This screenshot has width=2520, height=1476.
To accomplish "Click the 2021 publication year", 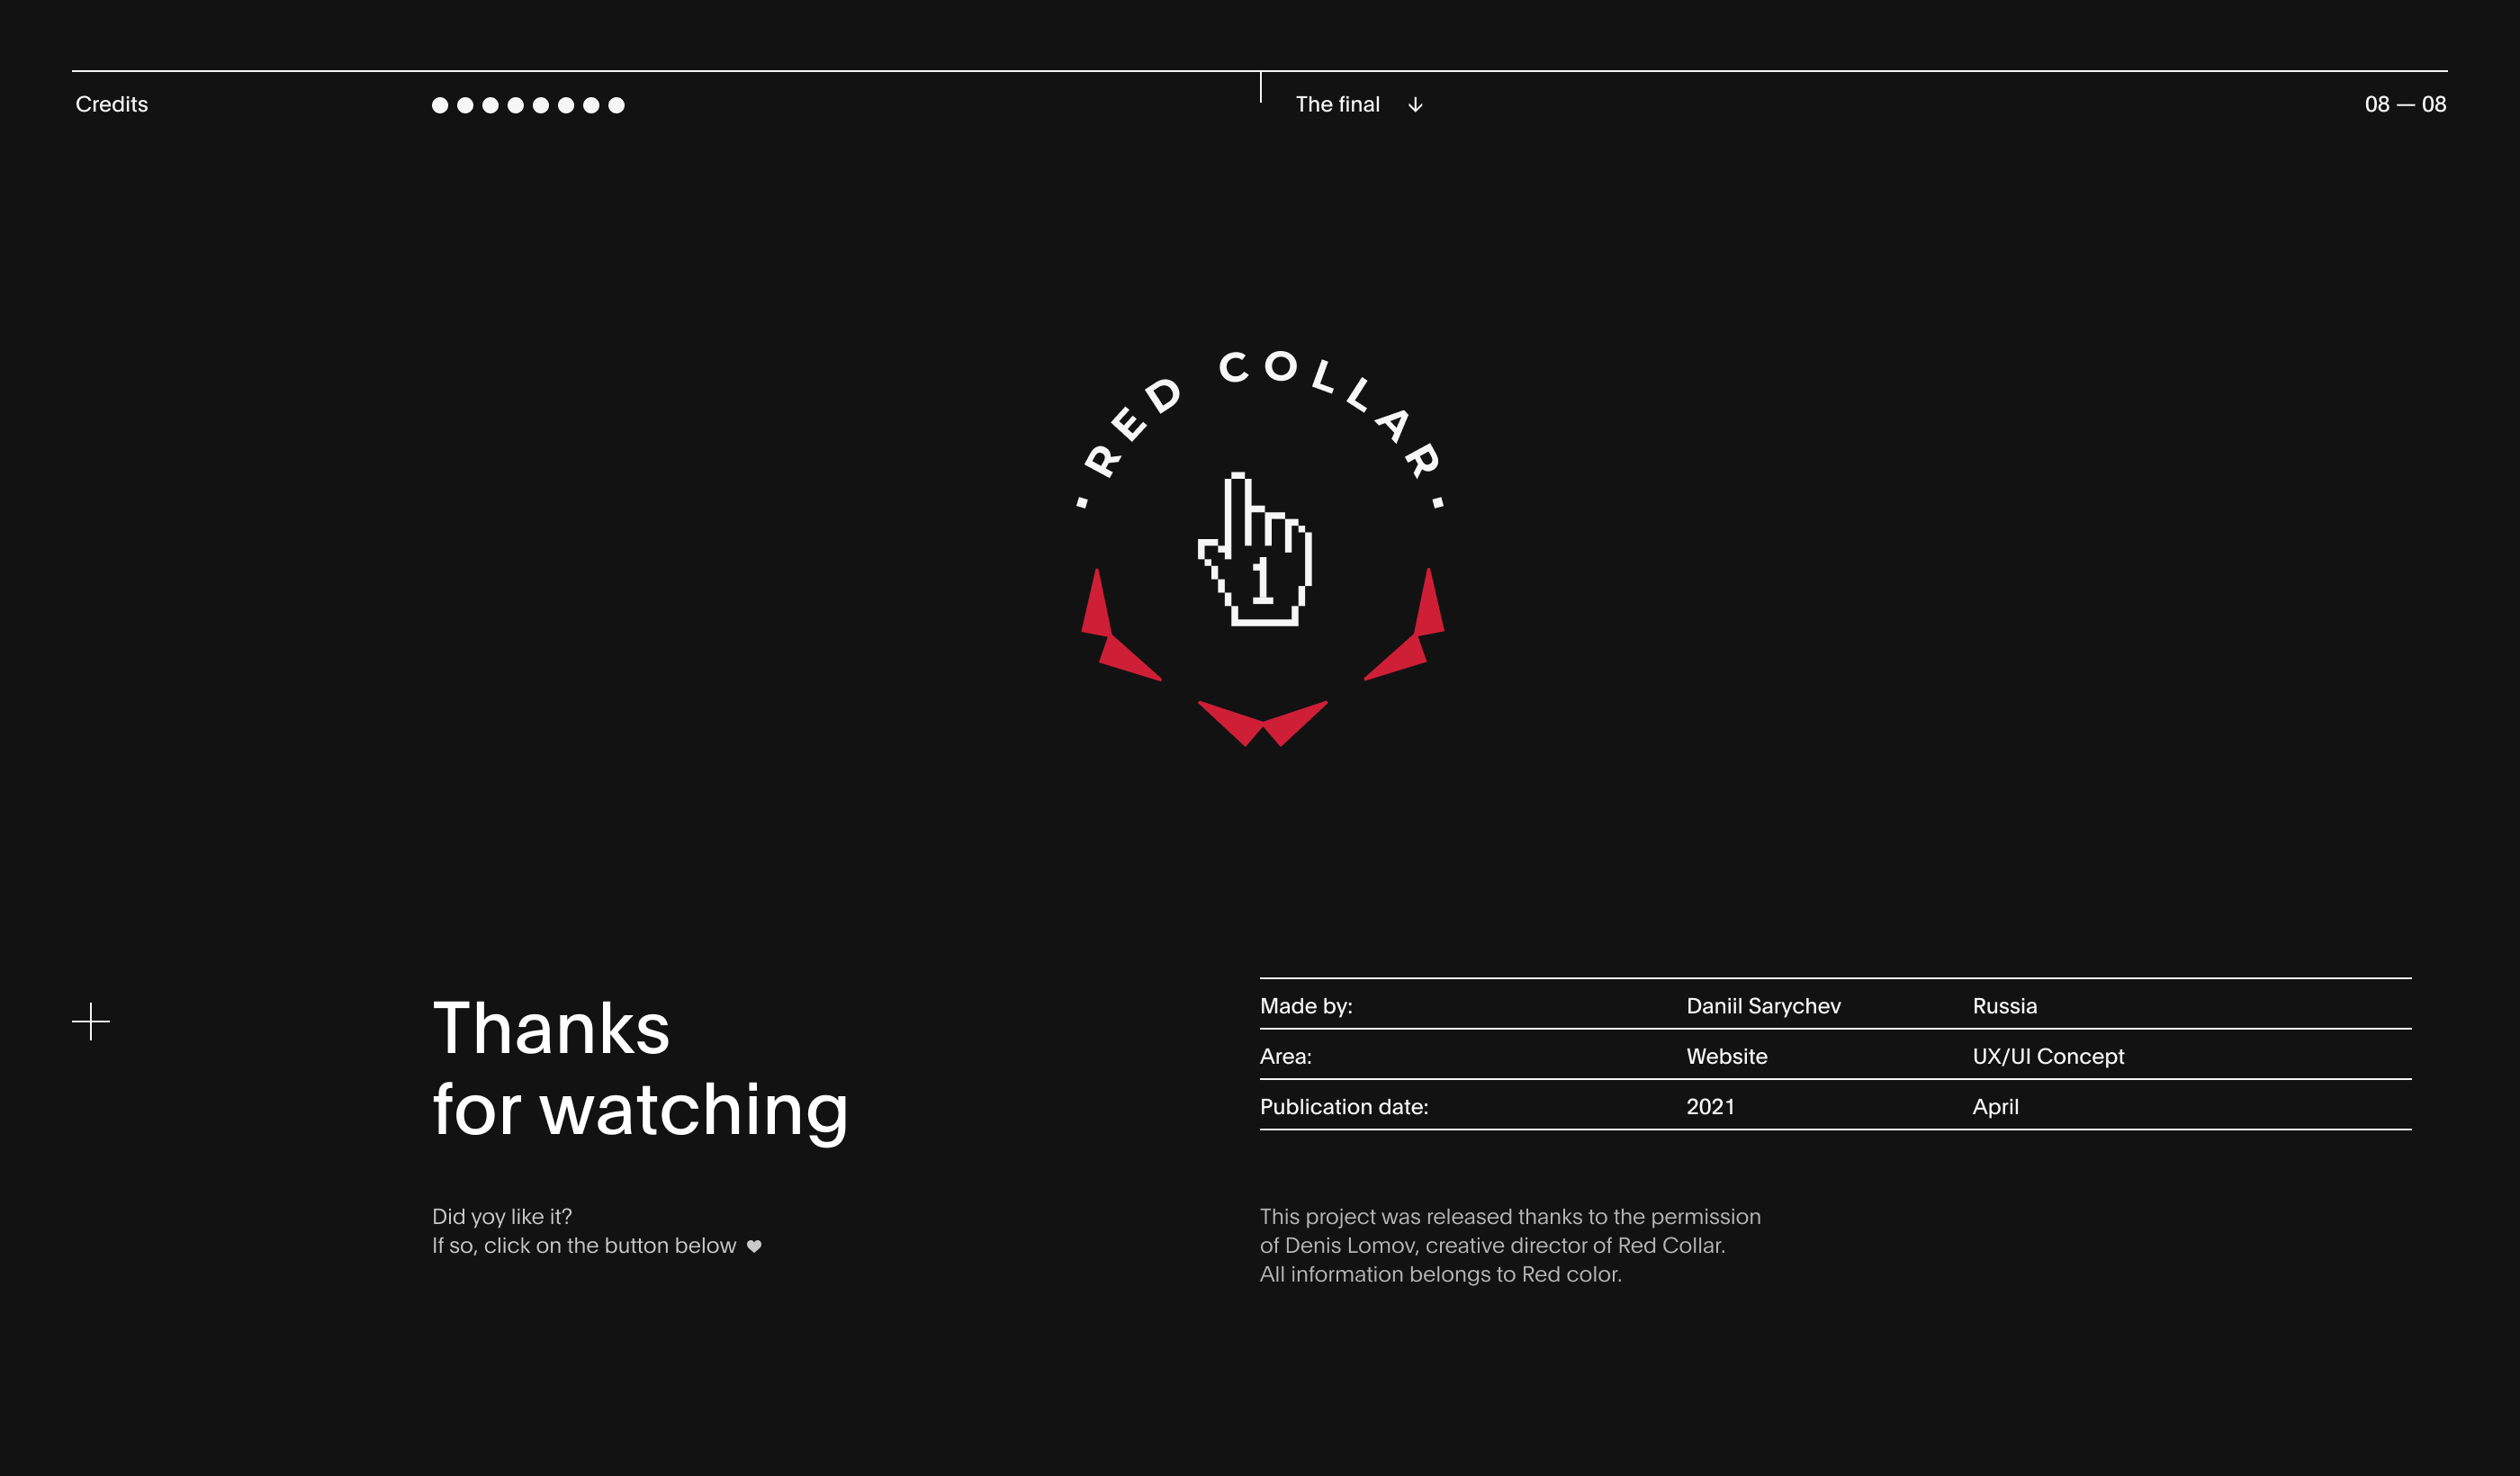I will point(1710,1107).
